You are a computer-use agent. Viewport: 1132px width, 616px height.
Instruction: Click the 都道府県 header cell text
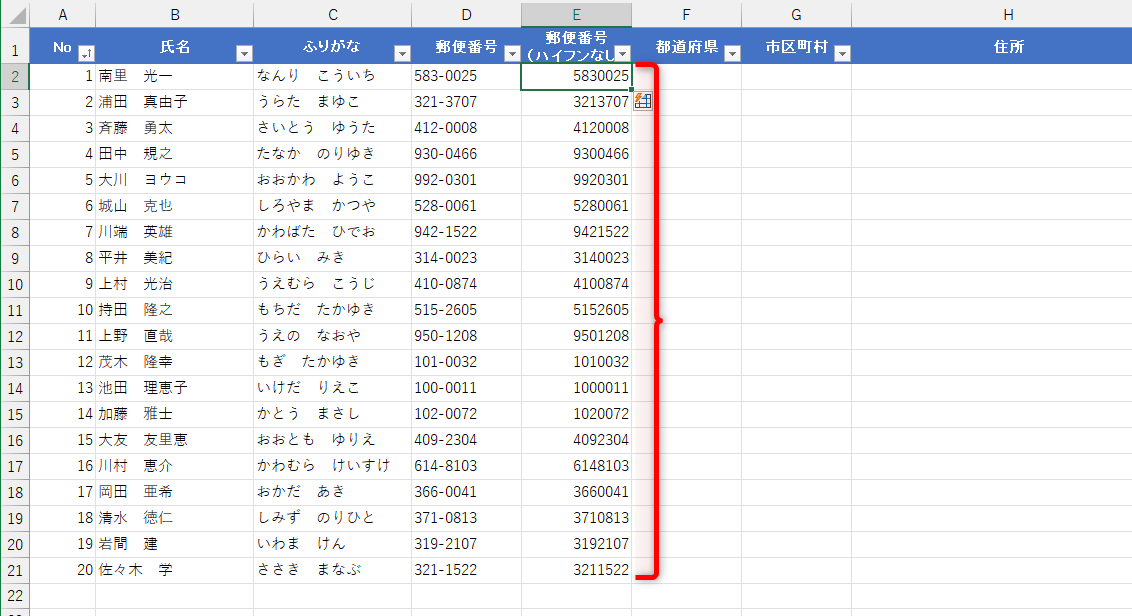click(687, 46)
